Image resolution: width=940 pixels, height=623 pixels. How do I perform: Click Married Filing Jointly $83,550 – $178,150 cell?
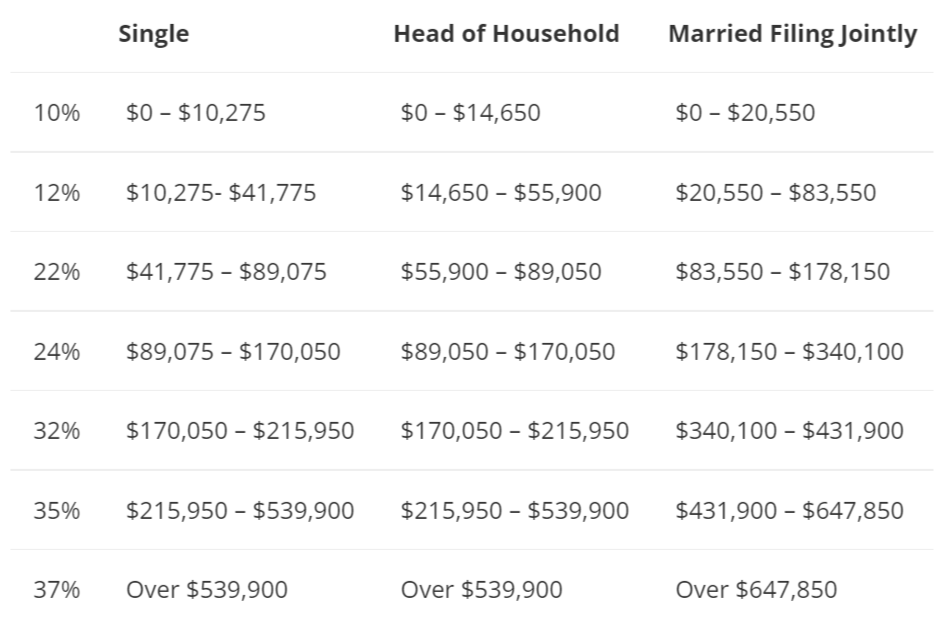(x=782, y=272)
